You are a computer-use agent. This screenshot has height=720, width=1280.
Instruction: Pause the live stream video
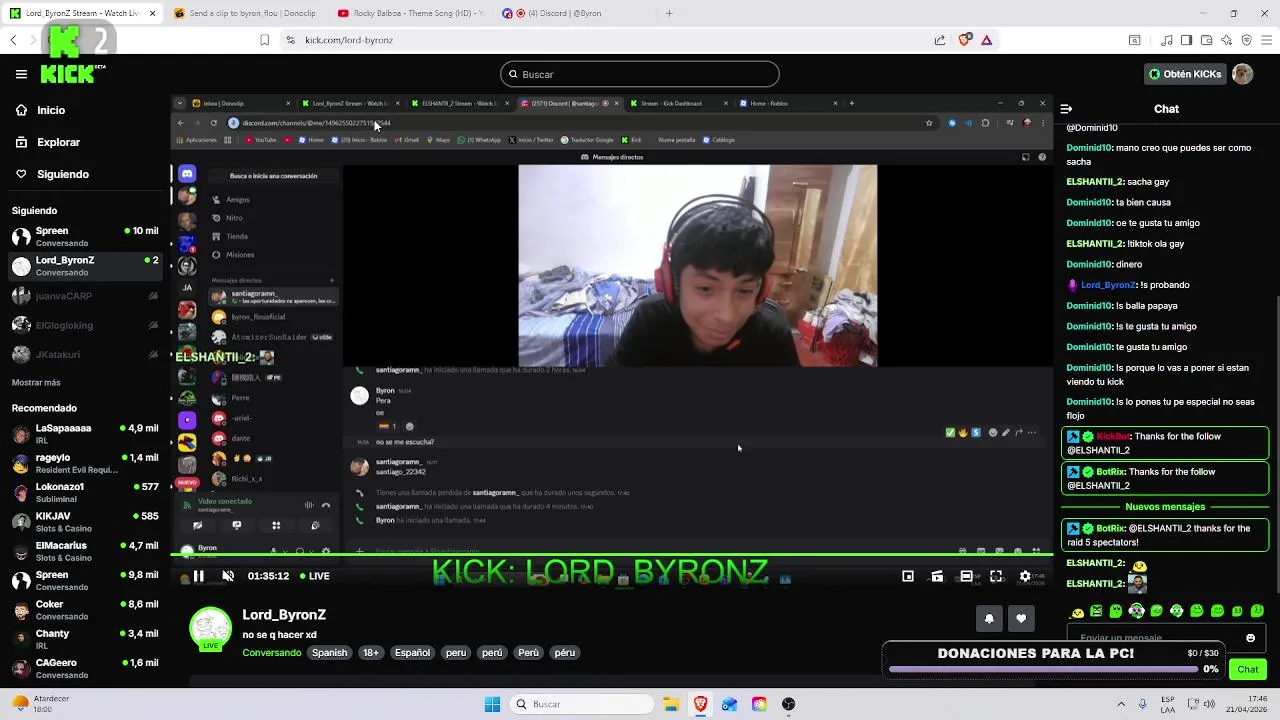198,576
